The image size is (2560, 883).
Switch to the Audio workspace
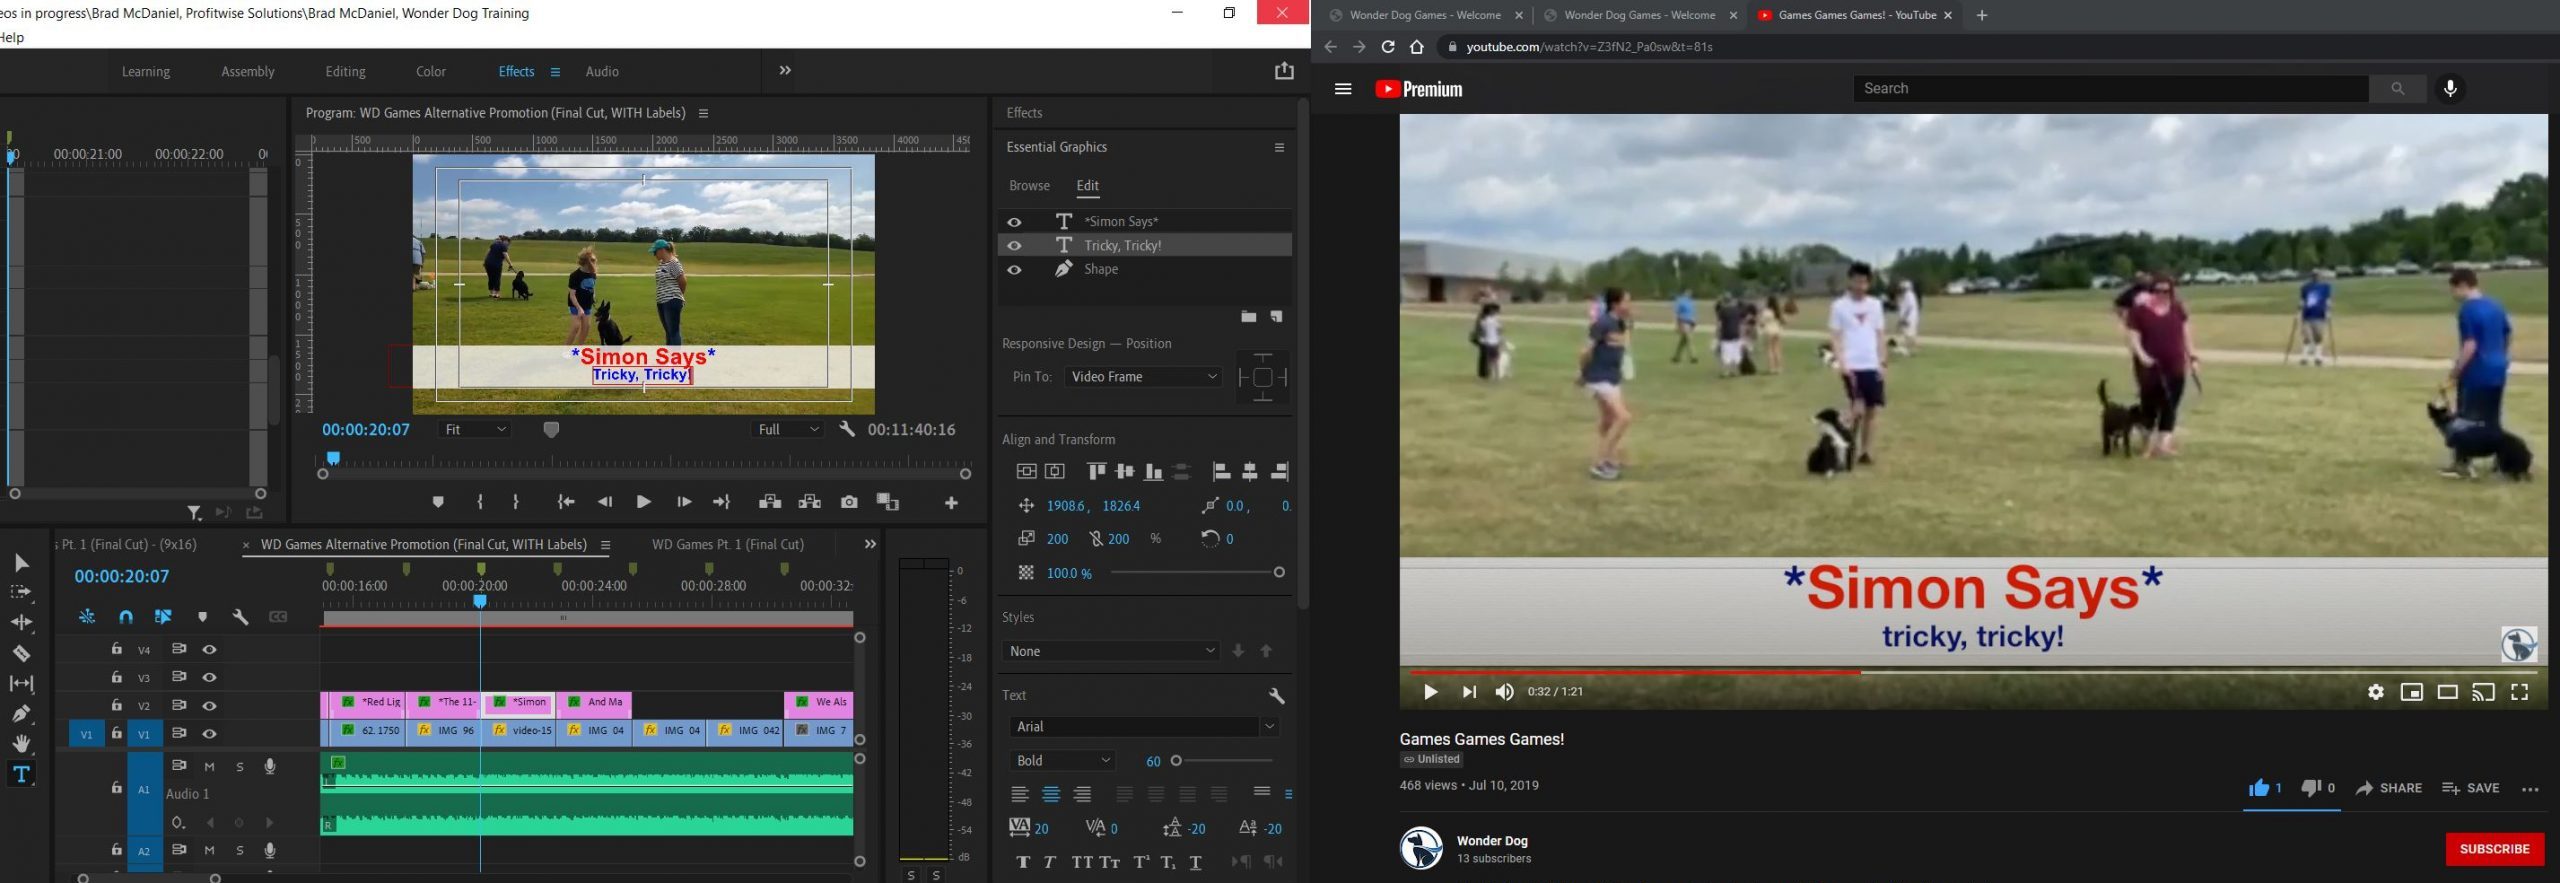pyautogui.click(x=602, y=71)
